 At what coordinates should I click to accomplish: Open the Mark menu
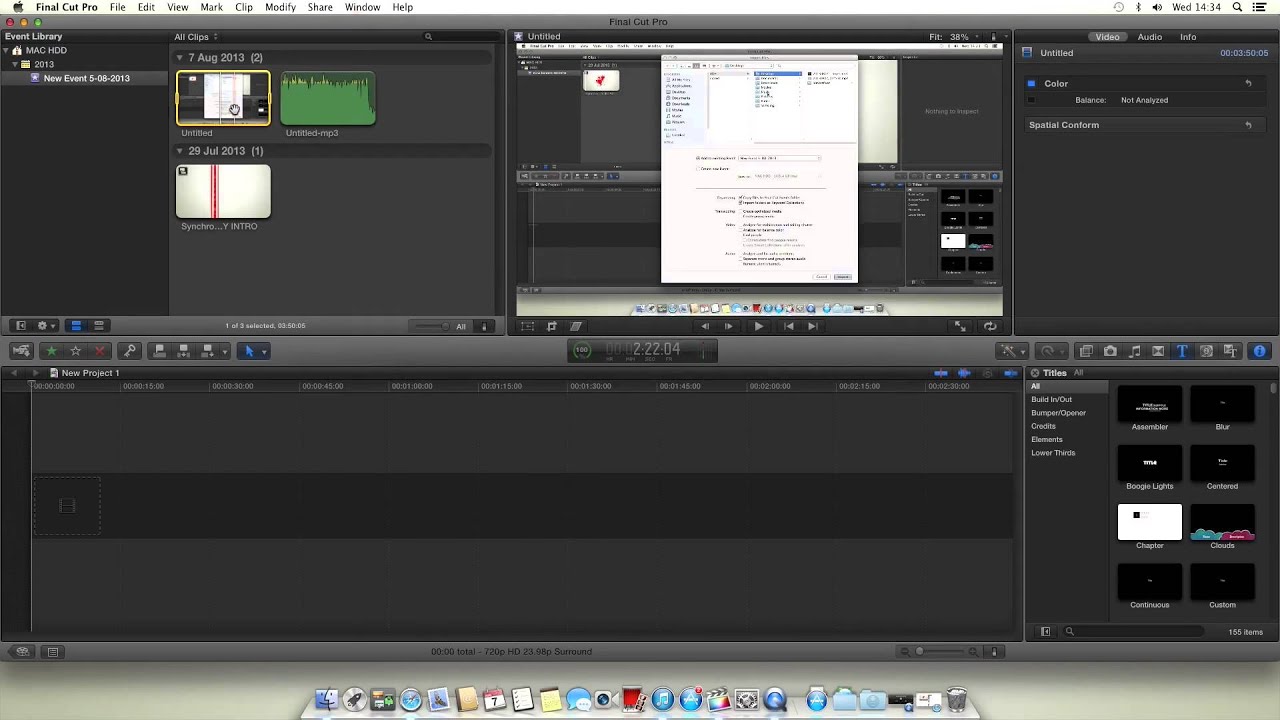point(211,7)
